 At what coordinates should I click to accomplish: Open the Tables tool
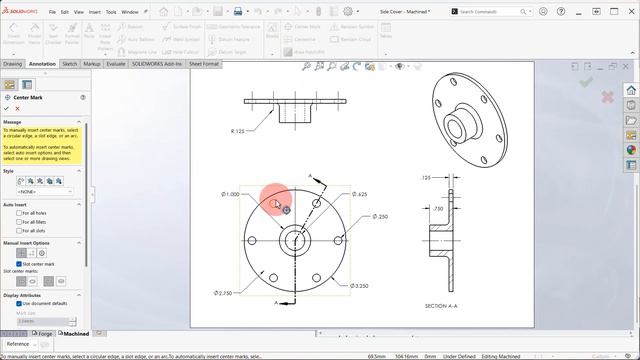coord(386,31)
